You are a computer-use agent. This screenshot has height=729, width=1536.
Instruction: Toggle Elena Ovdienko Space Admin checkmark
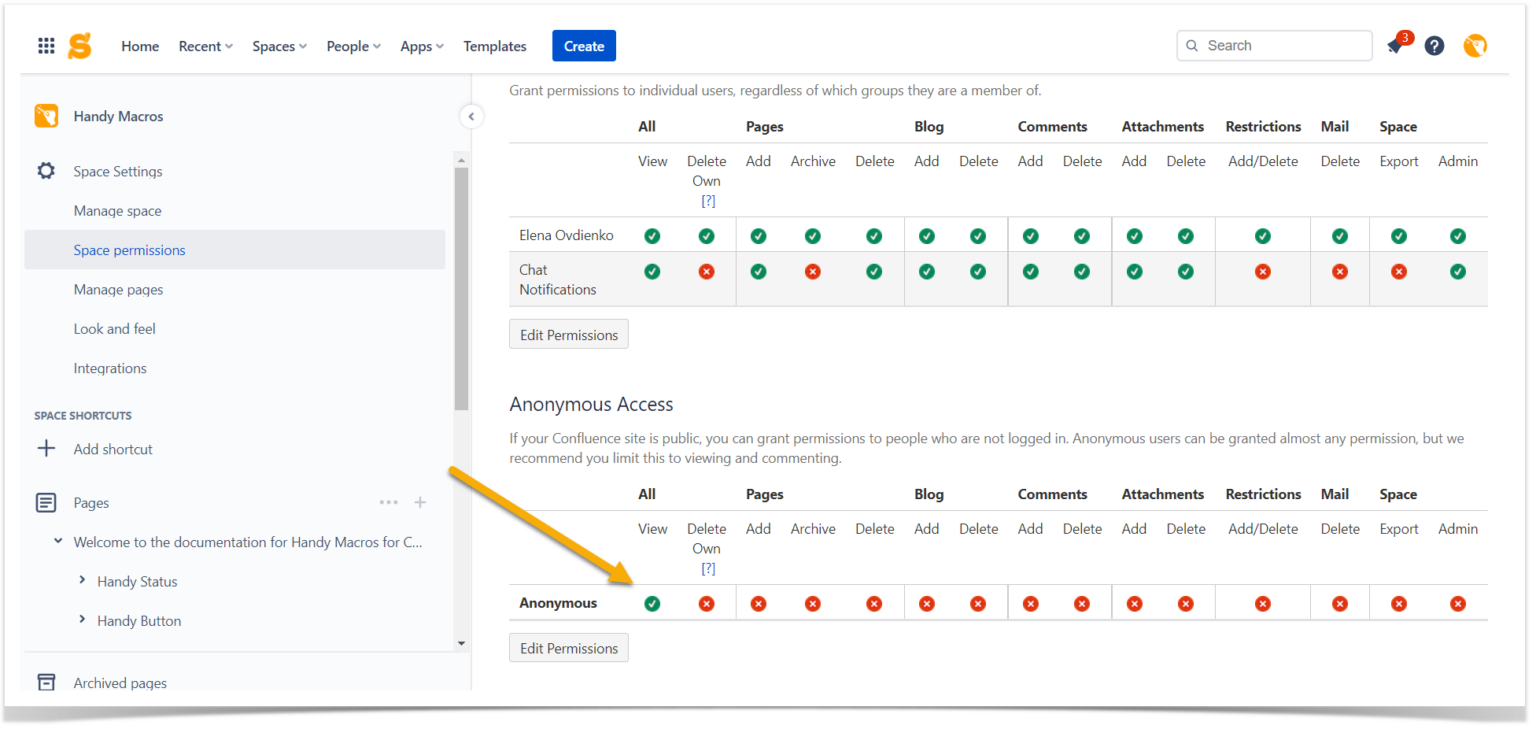click(1457, 235)
